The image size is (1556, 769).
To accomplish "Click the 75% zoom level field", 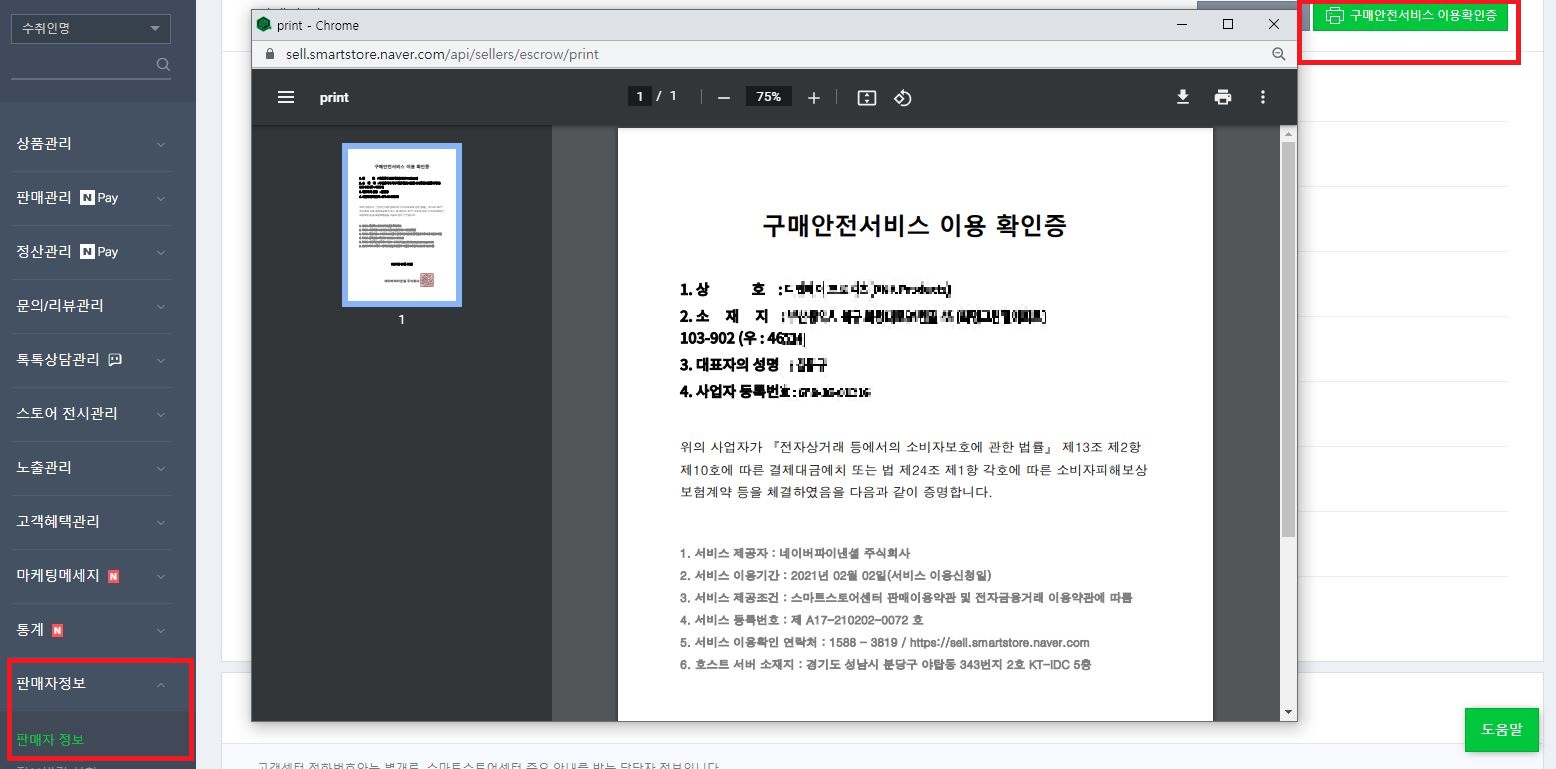I will coord(768,97).
